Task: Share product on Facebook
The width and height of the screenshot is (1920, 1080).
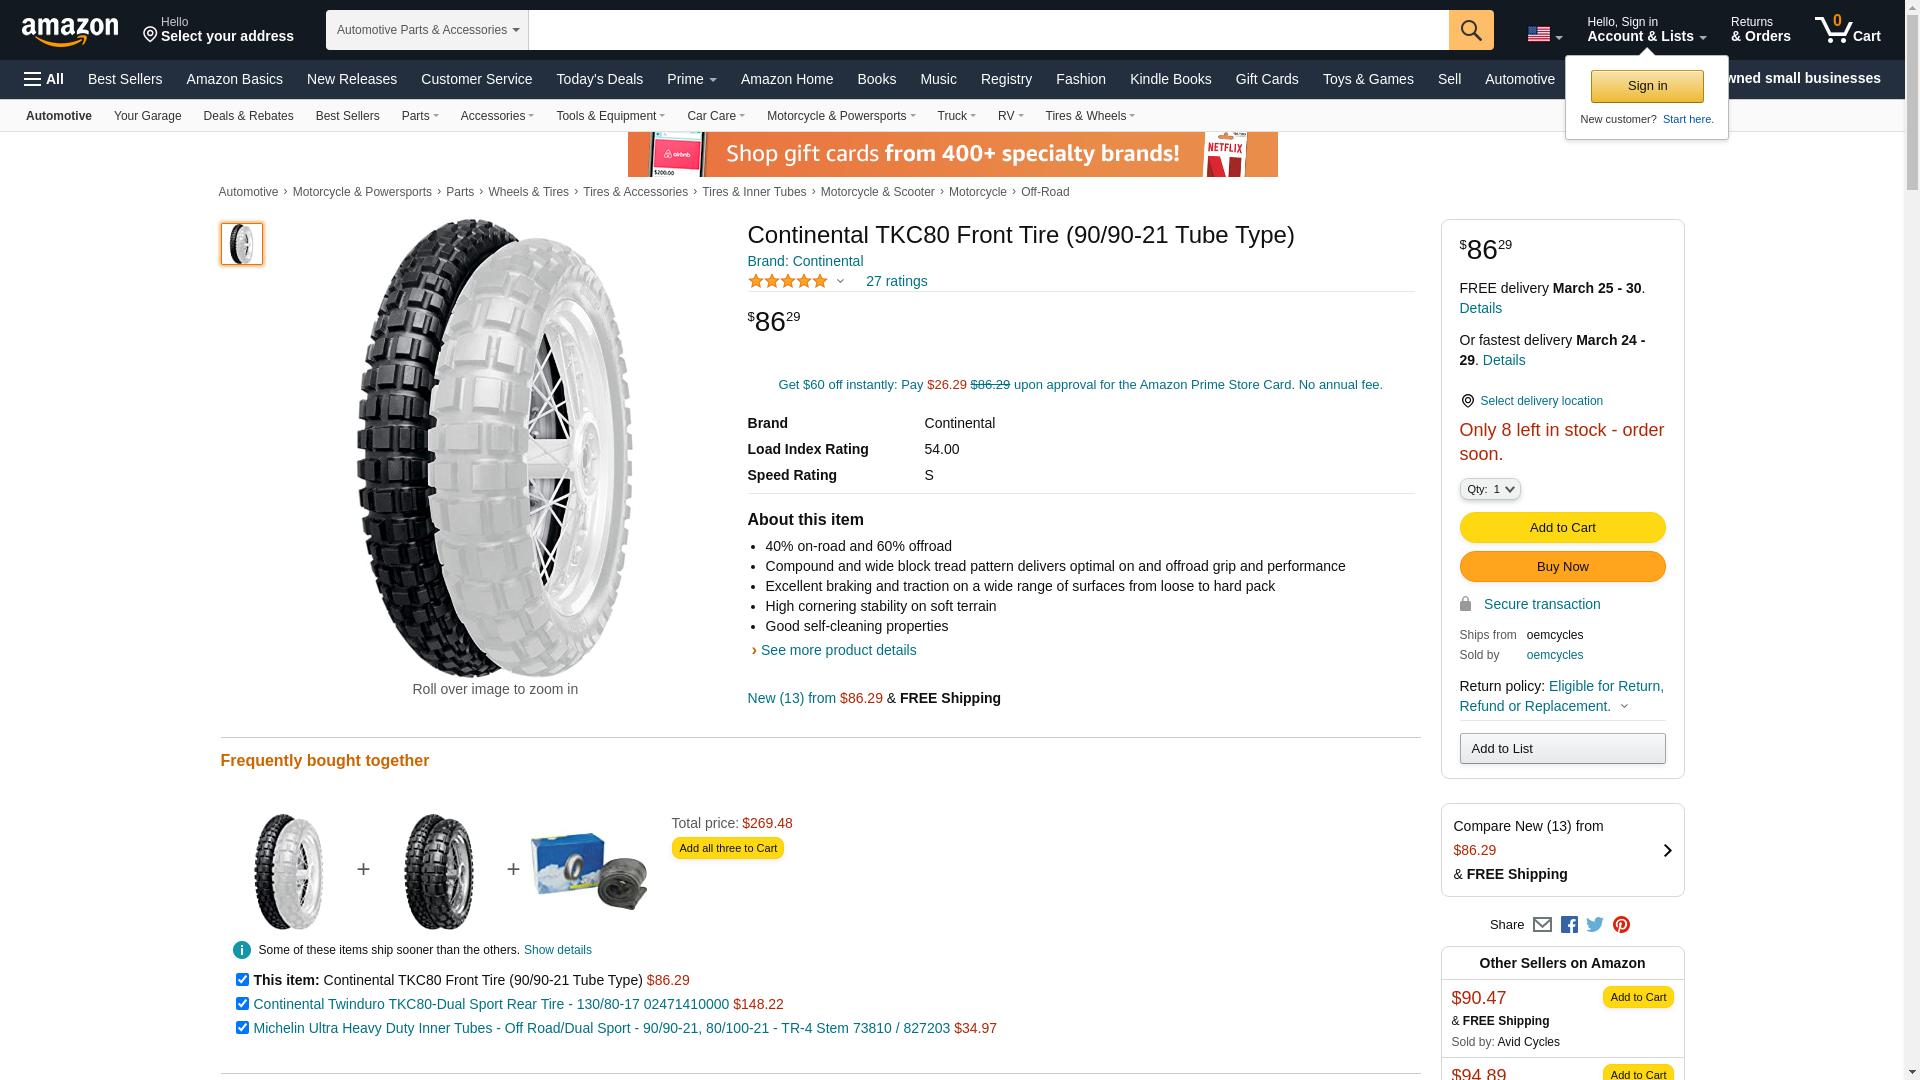Action: [x=1569, y=925]
